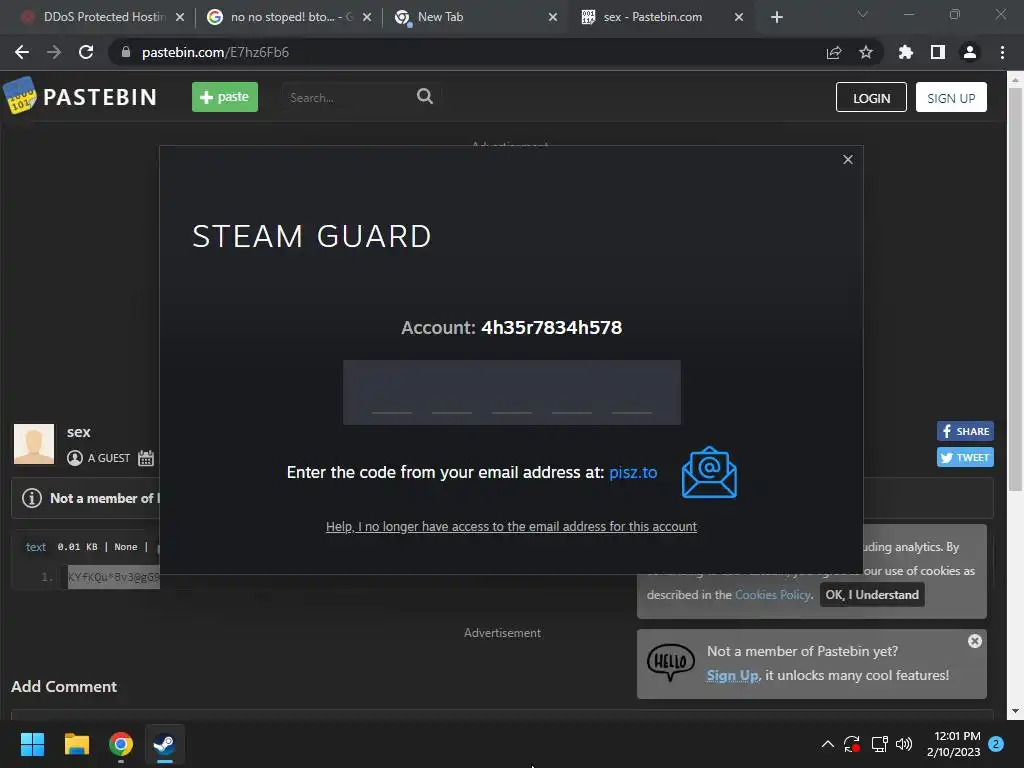Screen dimensions: 1024x768
Task: Click the address bar URL
Action: tap(216, 52)
